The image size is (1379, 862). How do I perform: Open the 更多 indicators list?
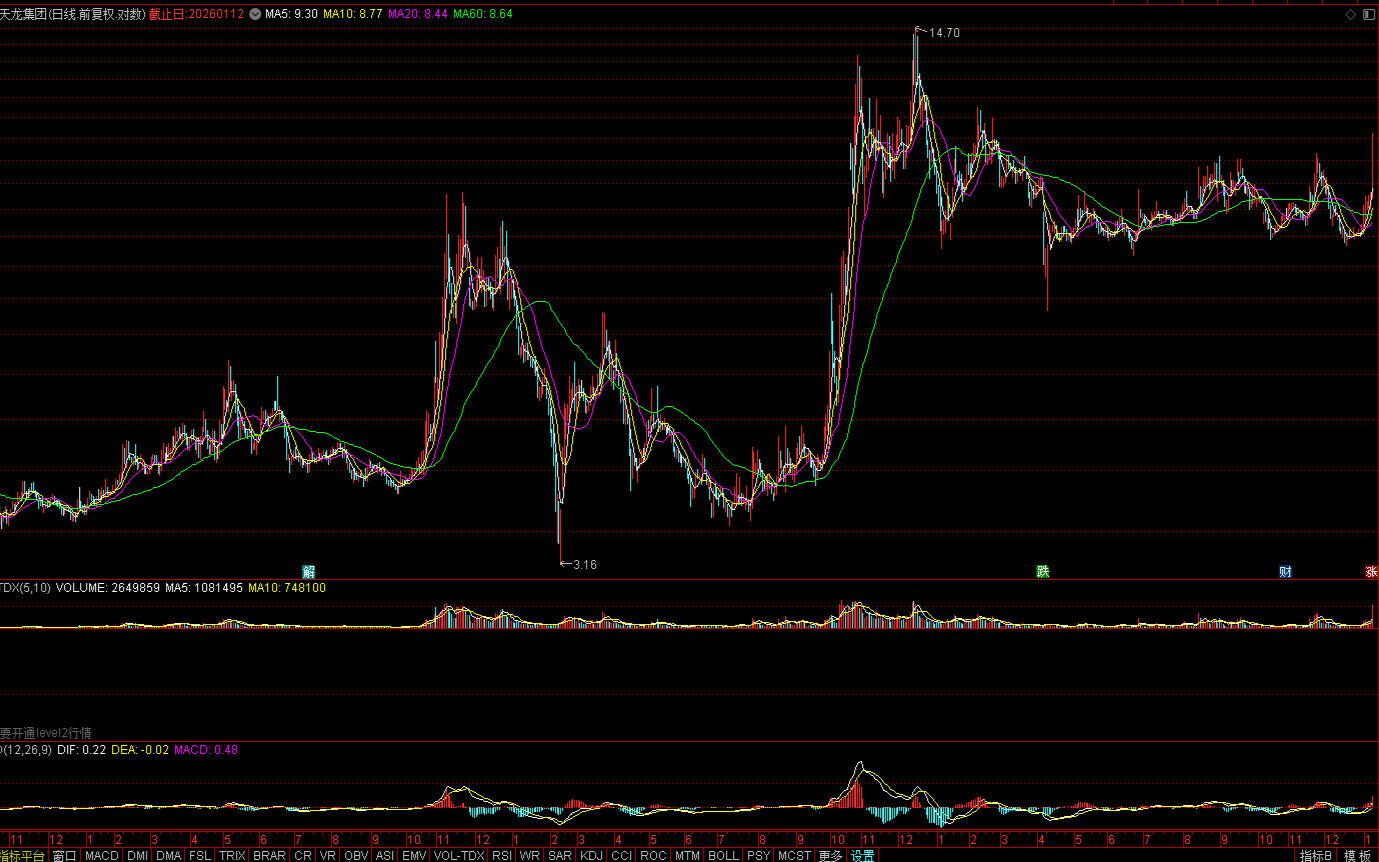pyautogui.click(x=830, y=855)
